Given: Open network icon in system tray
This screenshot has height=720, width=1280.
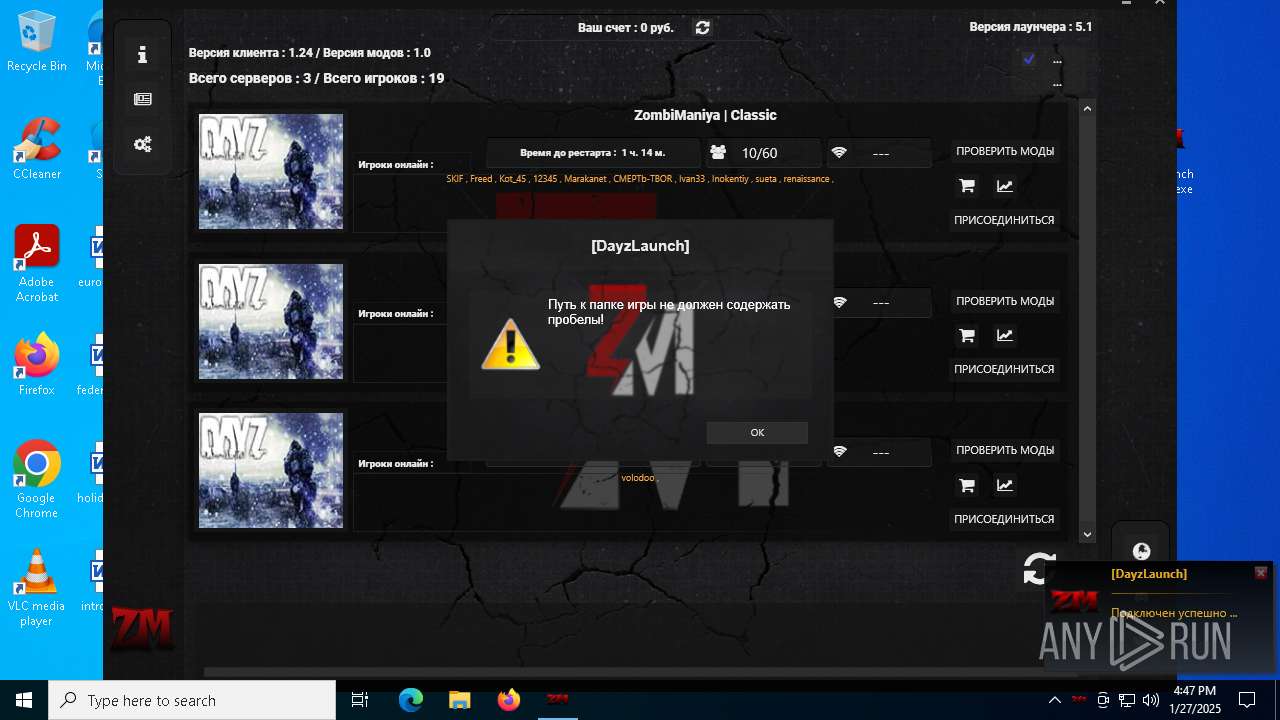Looking at the screenshot, I should 1127,700.
